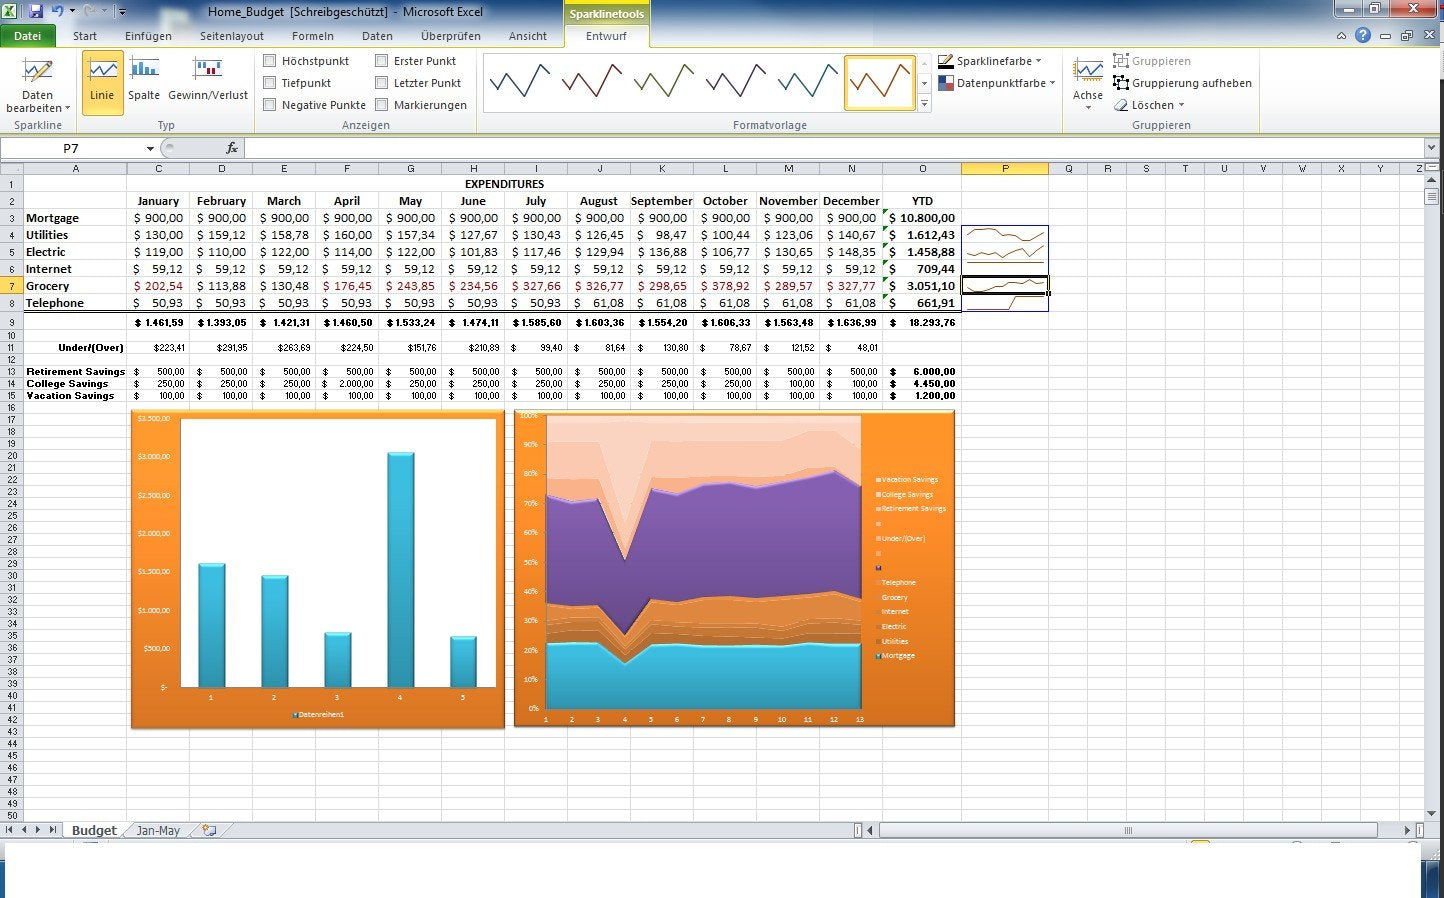Open the Excel help question mark icon

coord(1363,35)
